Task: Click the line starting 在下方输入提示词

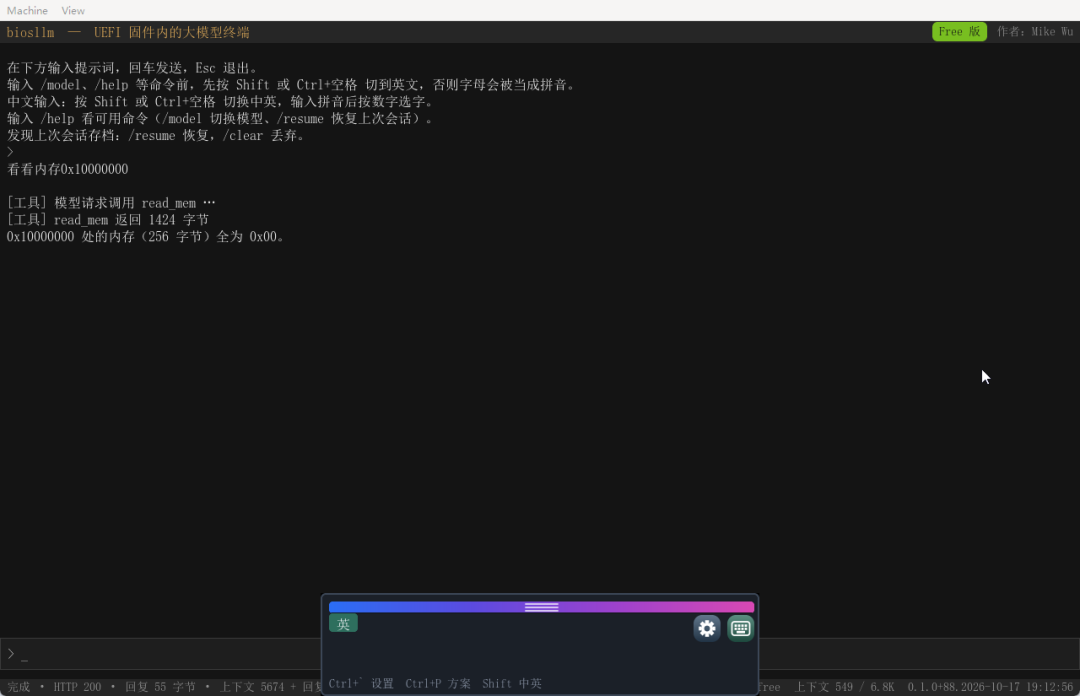Action: [x=132, y=68]
